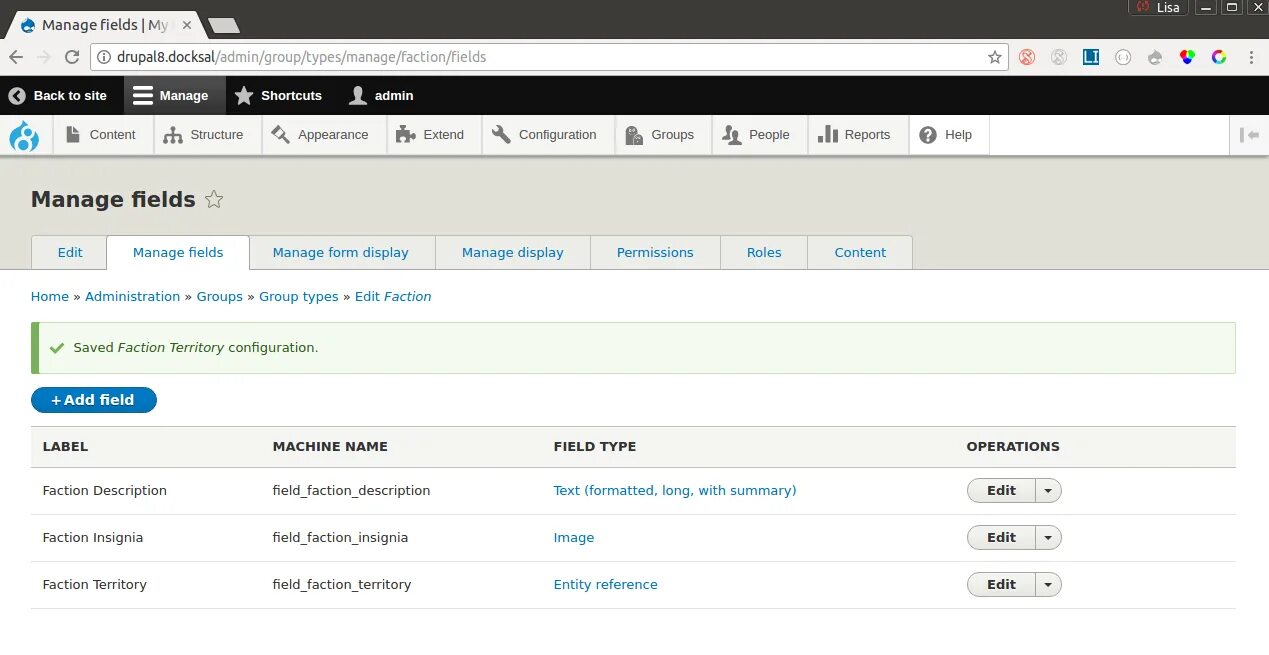This screenshot has width=1269, height=655.
Task: Open the Structure menu icon
Action: pyautogui.click(x=173, y=135)
